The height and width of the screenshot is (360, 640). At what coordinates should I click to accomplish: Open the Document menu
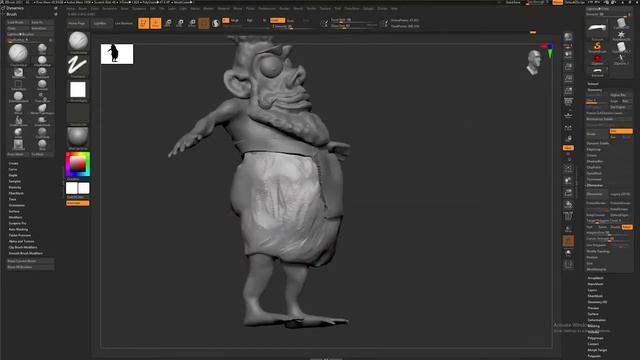pos(109,8)
